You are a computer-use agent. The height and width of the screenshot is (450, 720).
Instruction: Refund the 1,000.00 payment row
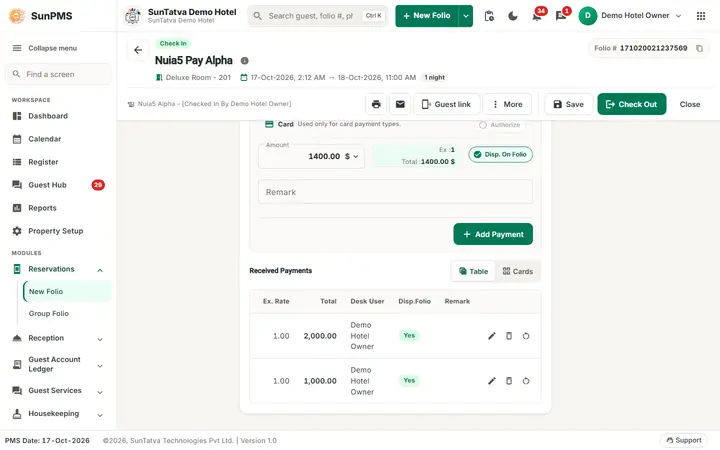pyautogui.click(x=526, y=381)
